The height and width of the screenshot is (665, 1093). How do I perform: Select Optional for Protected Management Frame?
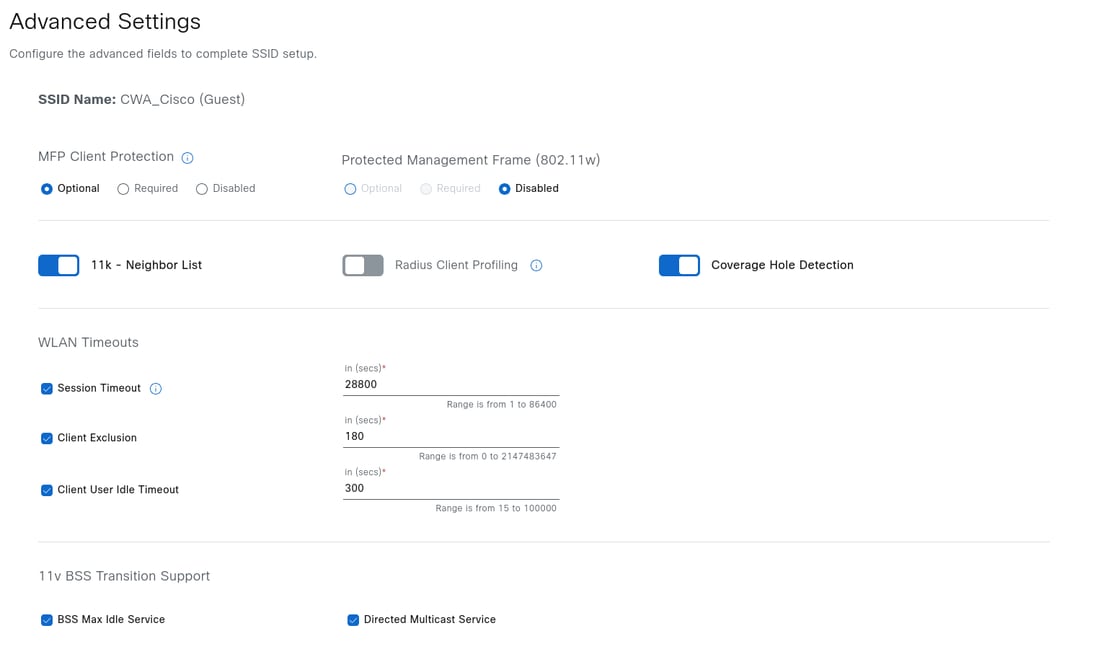pos(350,189)
